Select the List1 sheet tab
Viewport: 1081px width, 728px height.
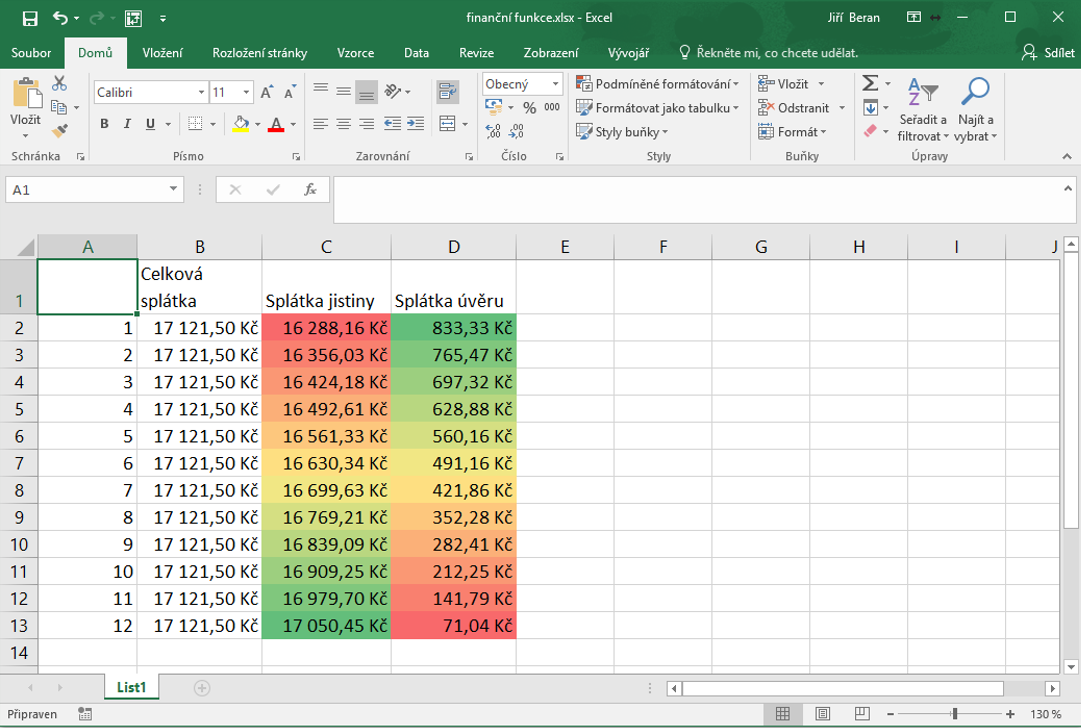pos(131,687)
